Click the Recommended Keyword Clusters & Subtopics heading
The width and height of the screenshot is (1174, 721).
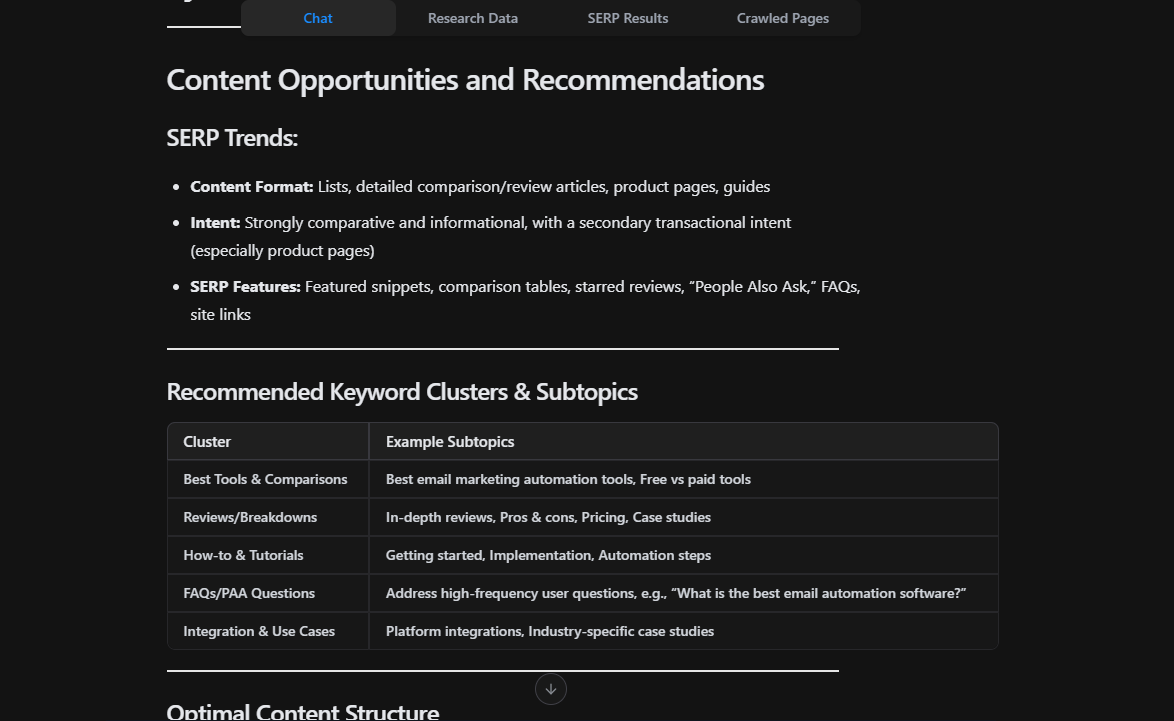pyautogui.click(x=402, y=391)
